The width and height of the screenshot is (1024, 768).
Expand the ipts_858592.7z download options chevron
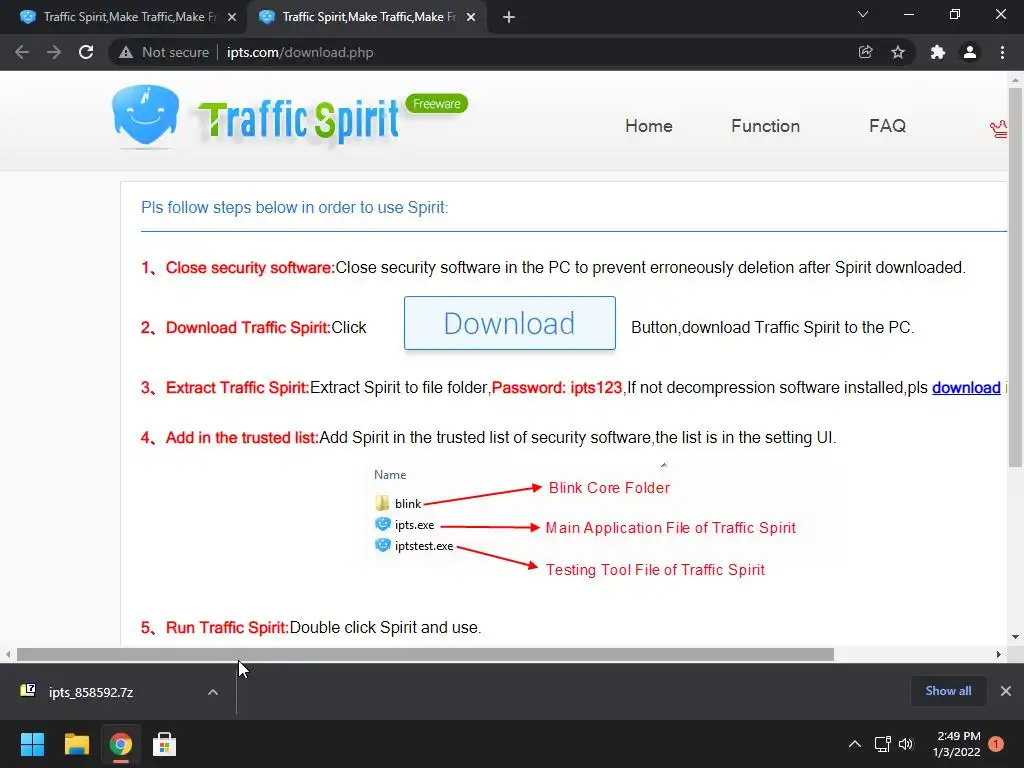tap(213, 692)
